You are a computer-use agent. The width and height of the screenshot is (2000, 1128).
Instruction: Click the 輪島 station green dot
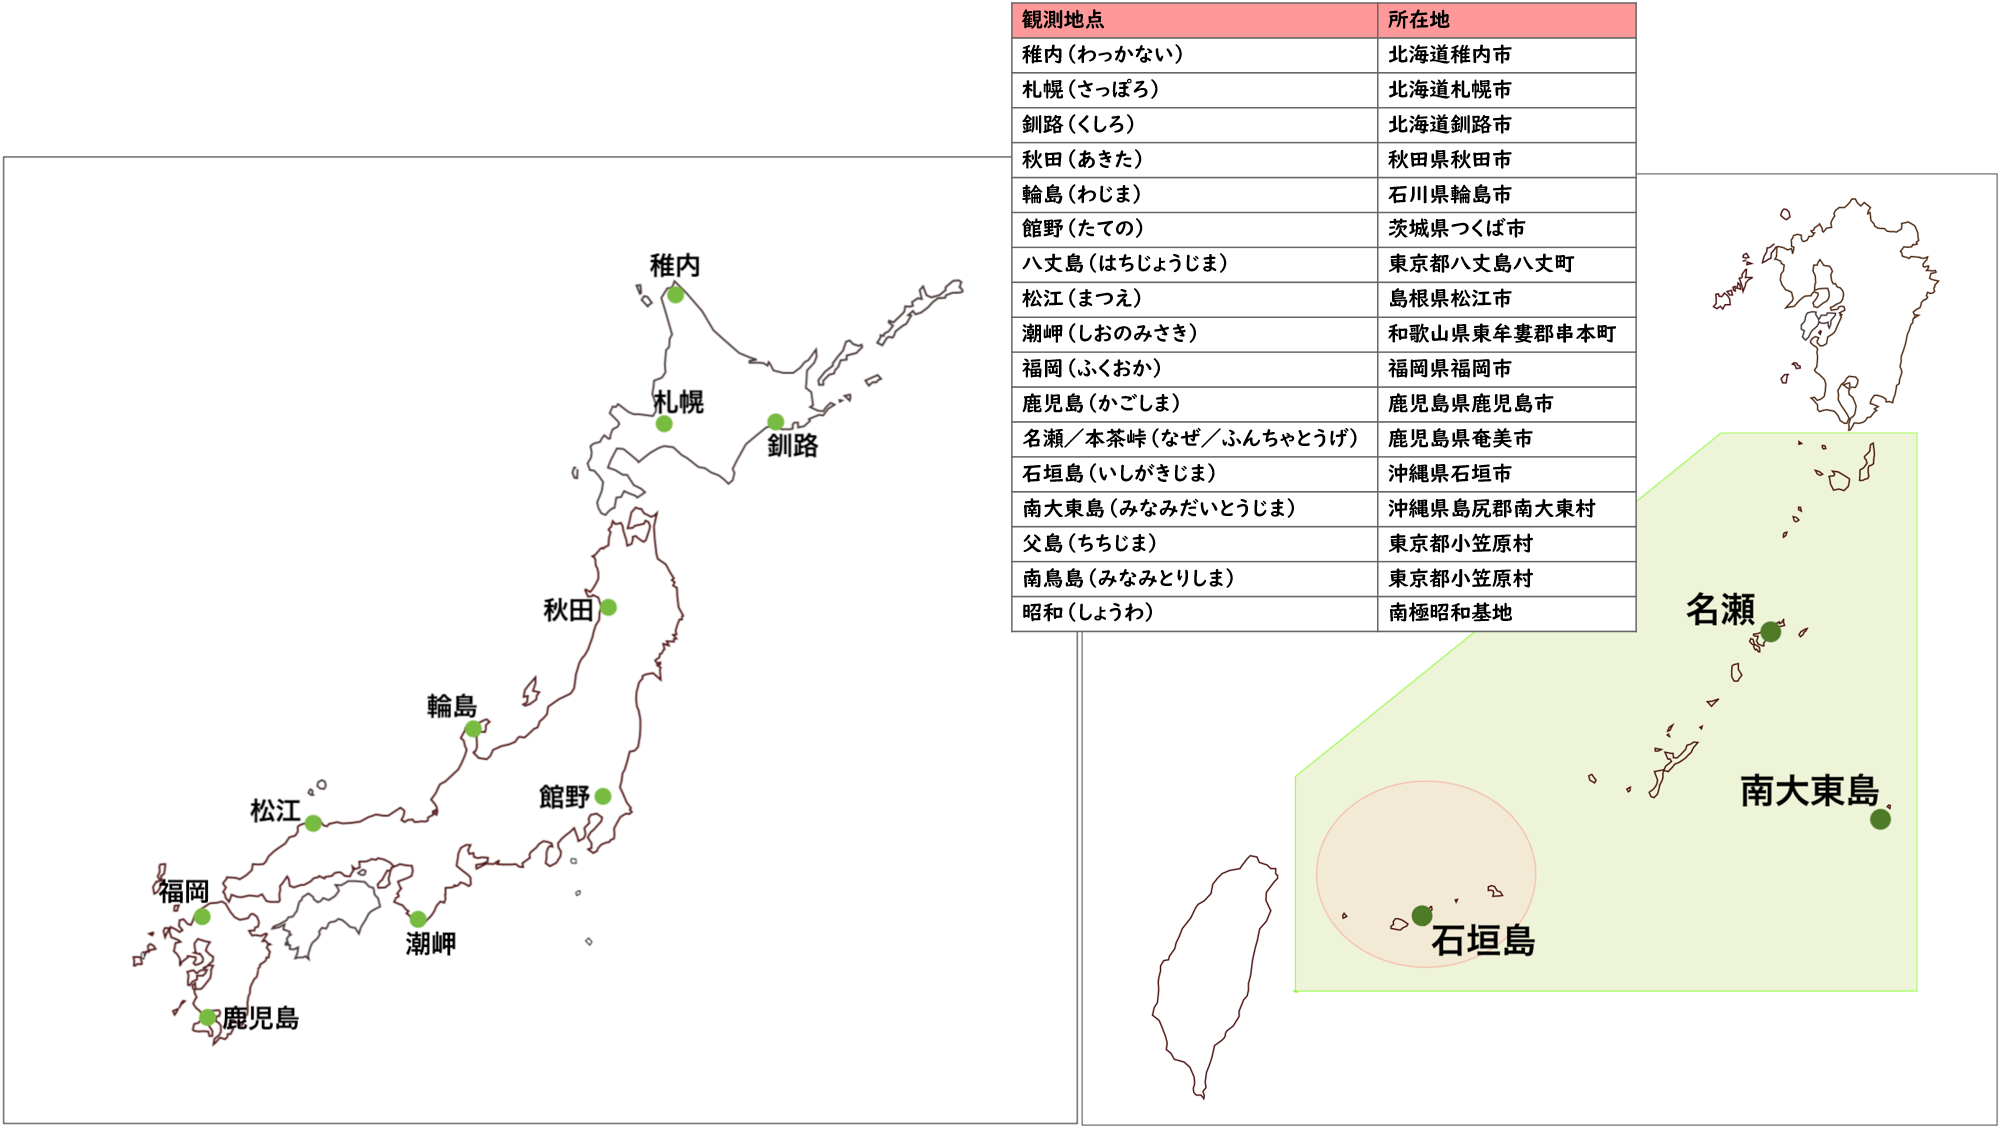[x=473, y=729]
